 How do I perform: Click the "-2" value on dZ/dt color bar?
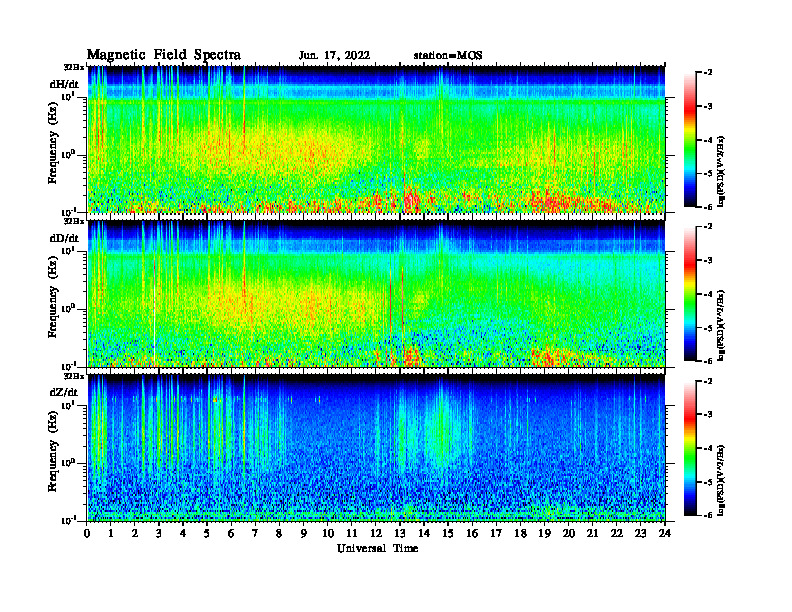(x=708, y=381)
